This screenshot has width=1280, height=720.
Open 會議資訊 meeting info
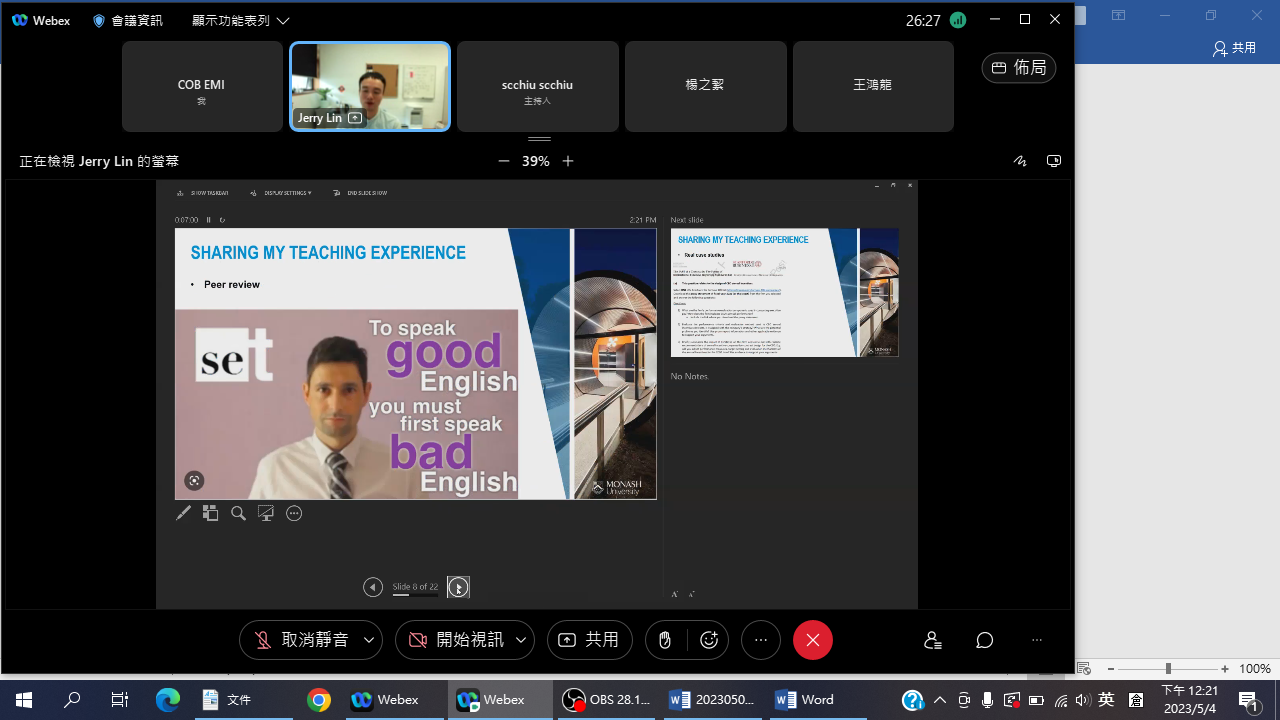coord(127,20)
